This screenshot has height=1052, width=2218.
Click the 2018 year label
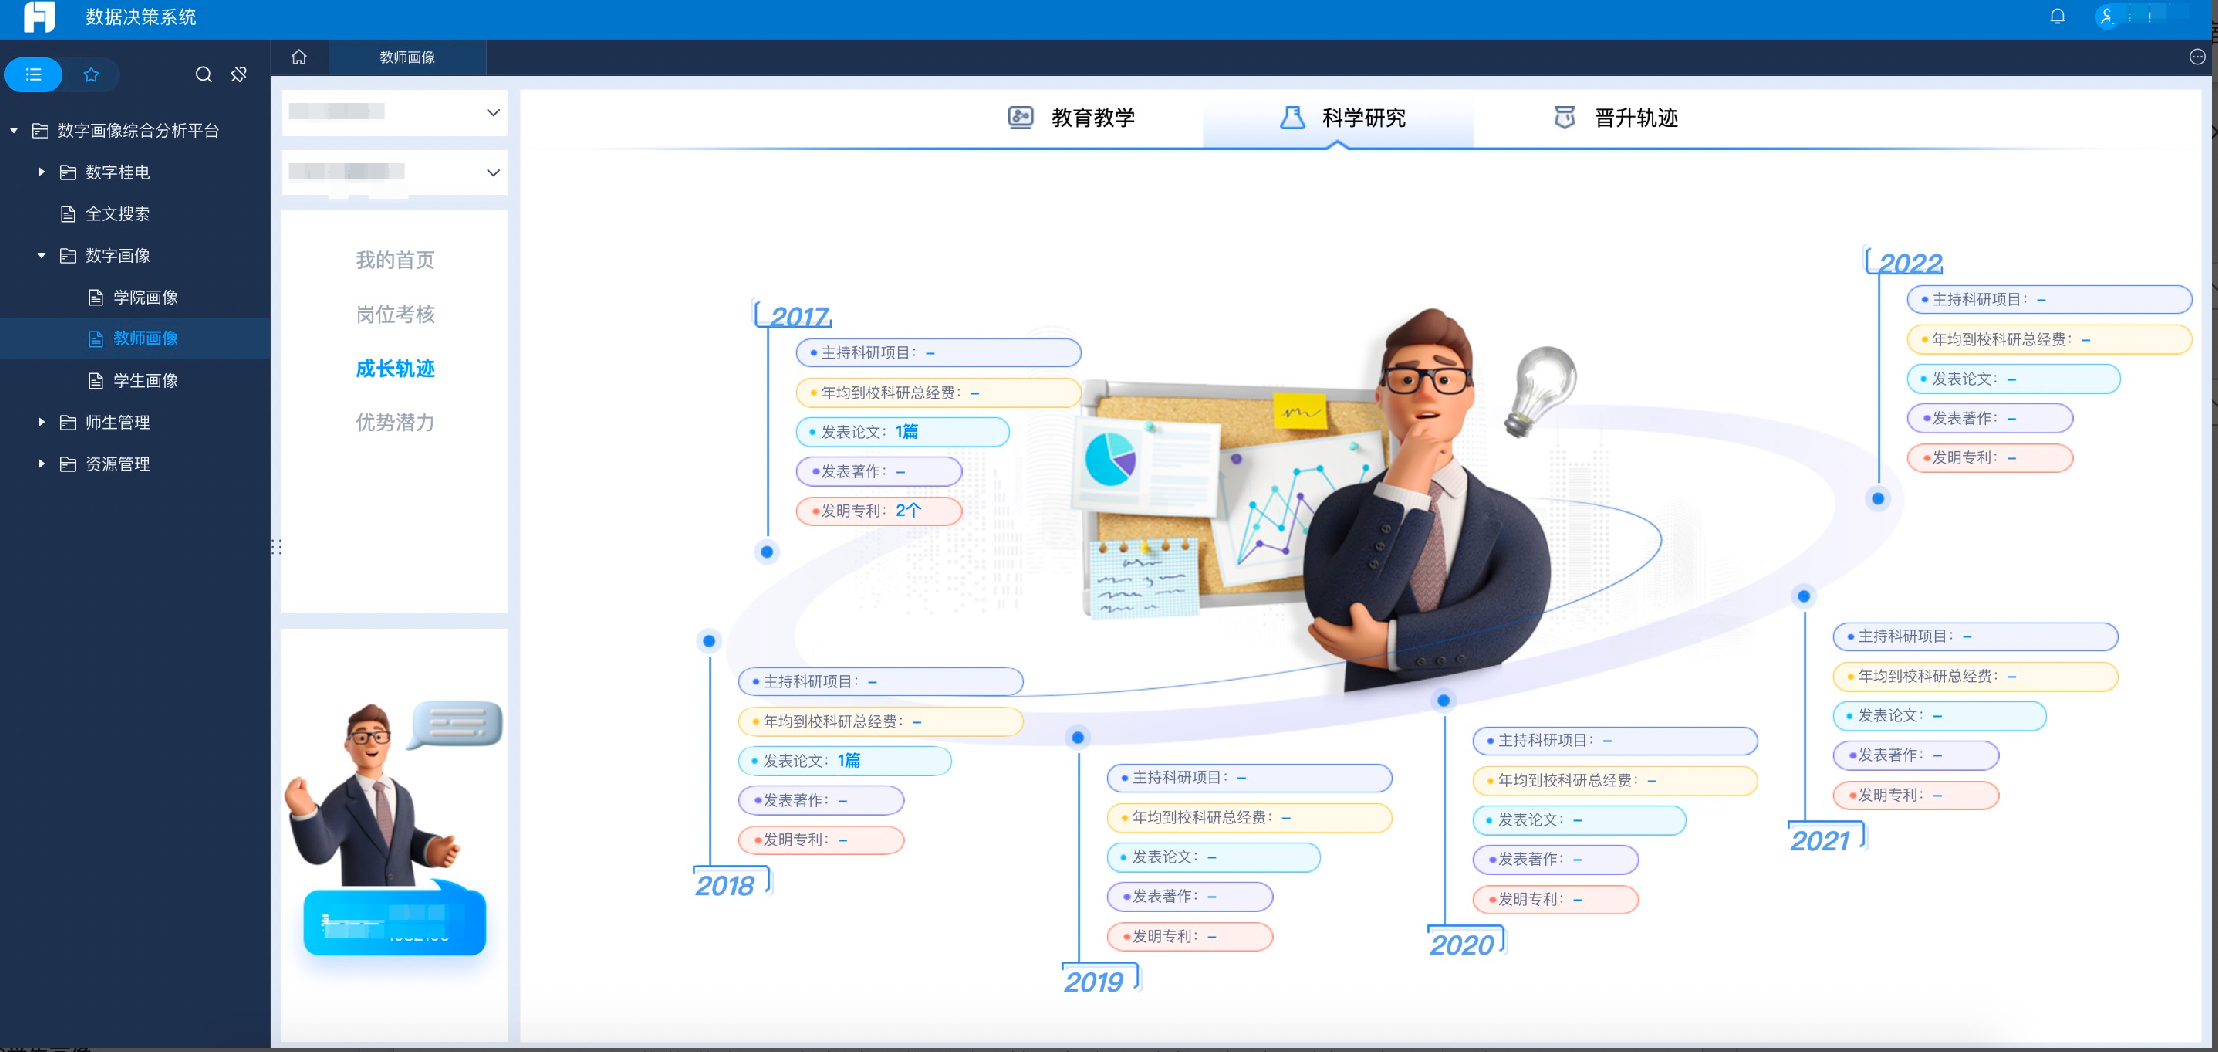[725, 886]
